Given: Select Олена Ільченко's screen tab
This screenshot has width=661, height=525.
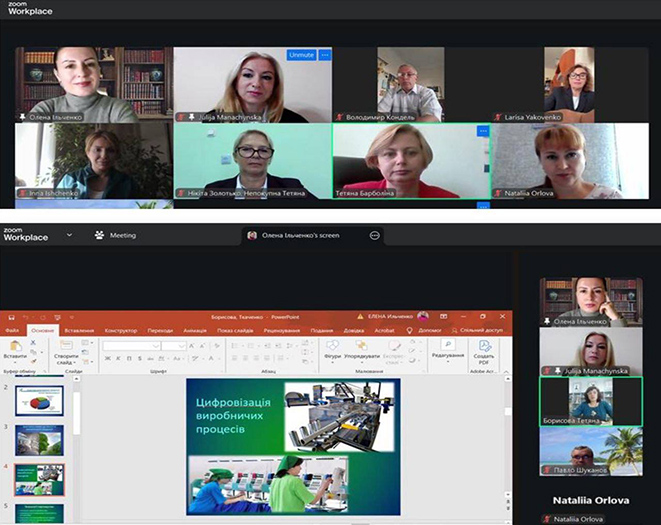Looking at the screenshot, I should point(302,236).
